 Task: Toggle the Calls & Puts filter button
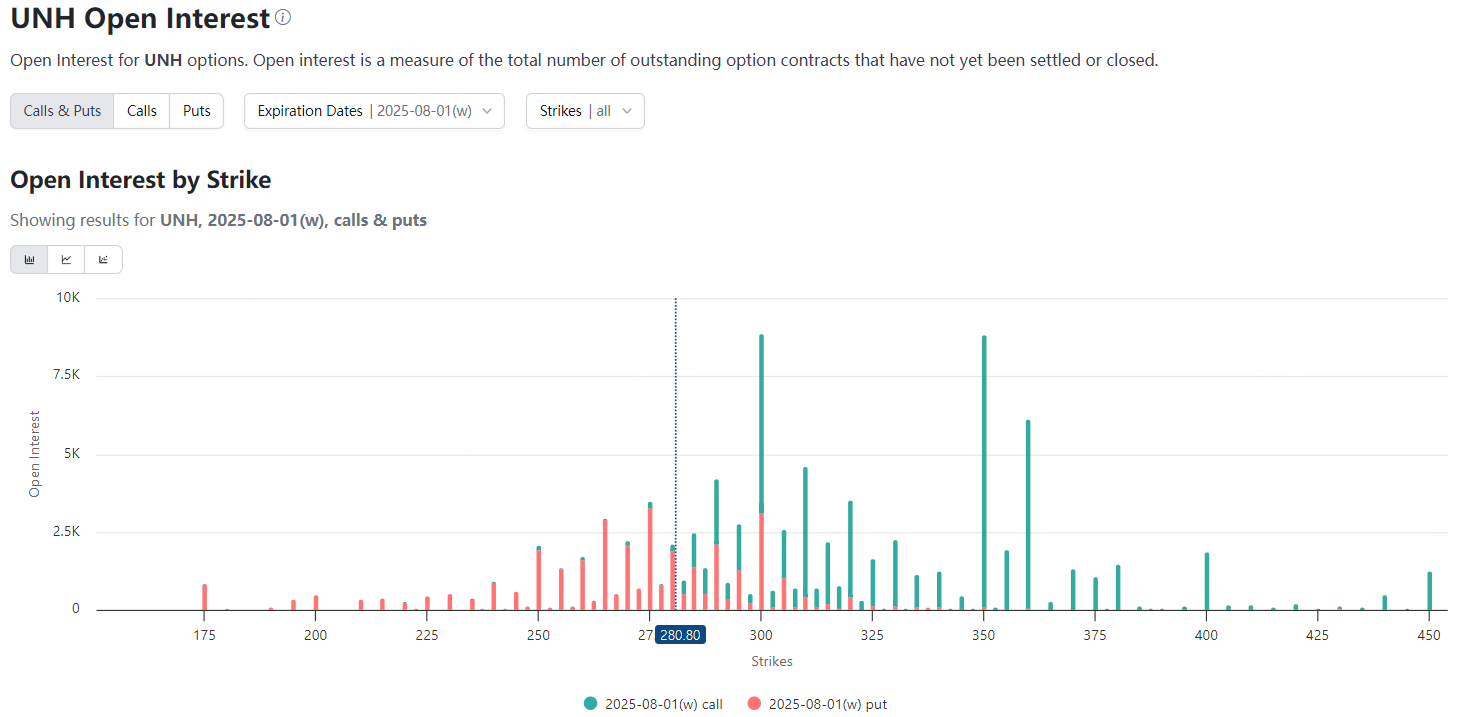[x=61, y=111]
